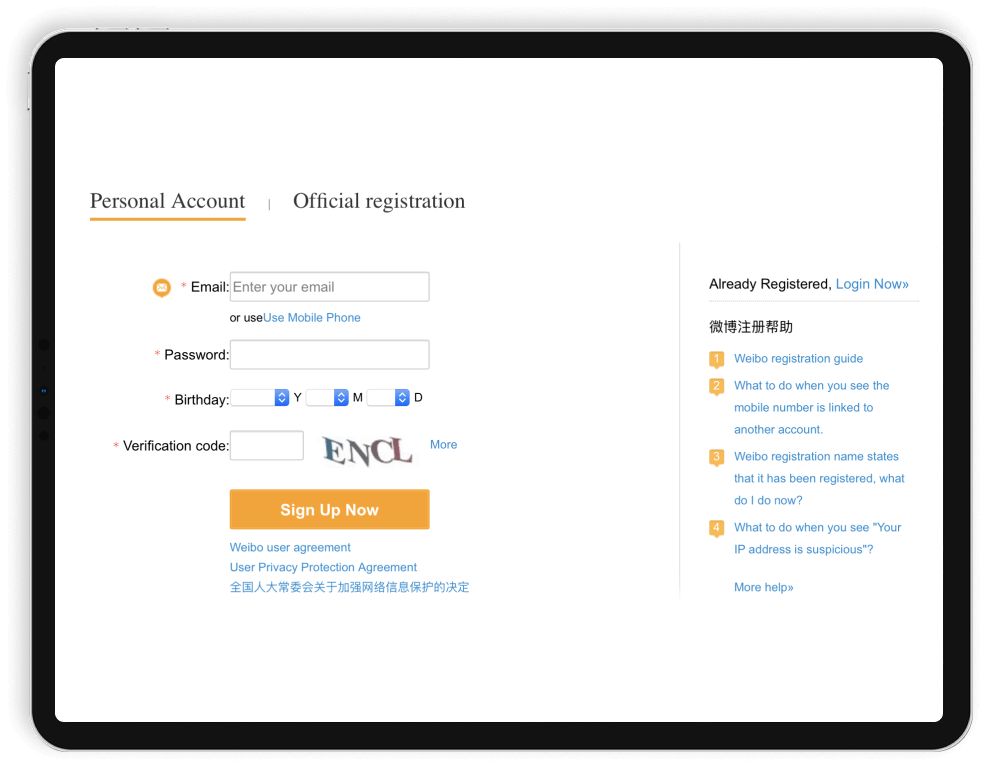This screenshot has width=986, height=765.
Task: Open the Weibo user agreement link
Action: pos(290,548)
